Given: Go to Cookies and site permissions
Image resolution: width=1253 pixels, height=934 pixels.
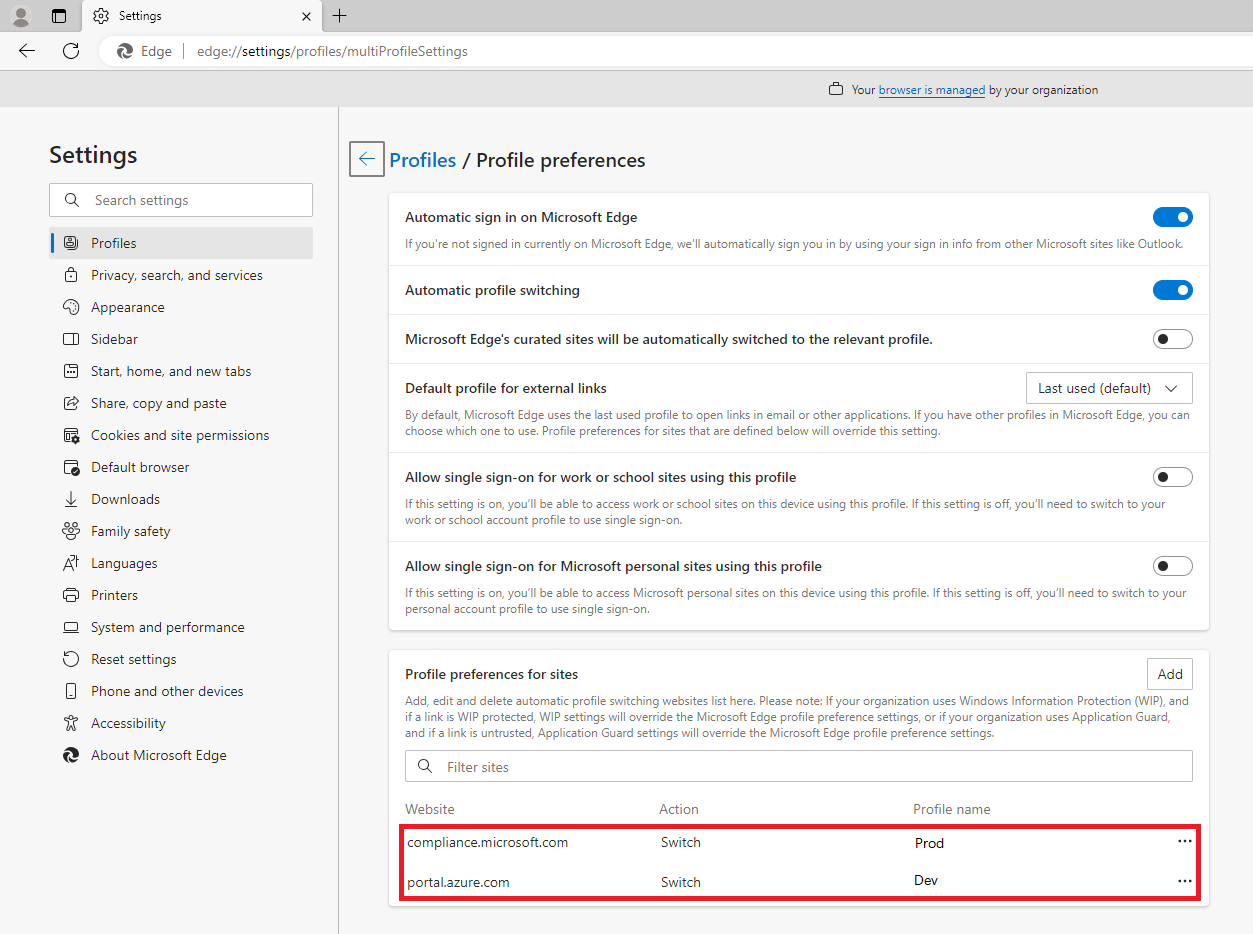Looking at the screenshot, I should coord(180,435).
